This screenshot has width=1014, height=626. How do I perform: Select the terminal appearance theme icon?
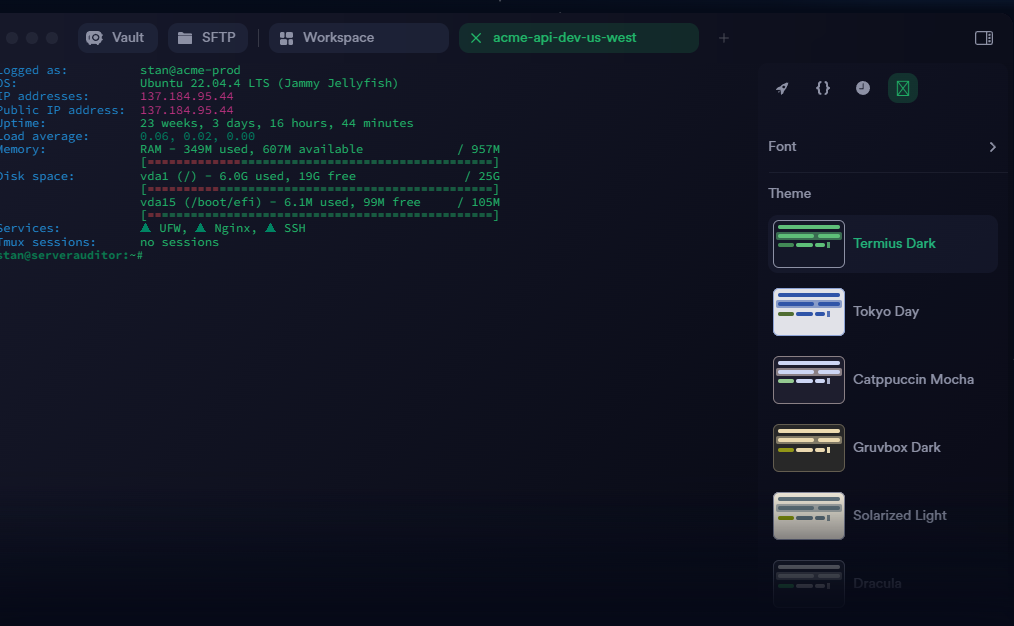[x=903, y=88]
